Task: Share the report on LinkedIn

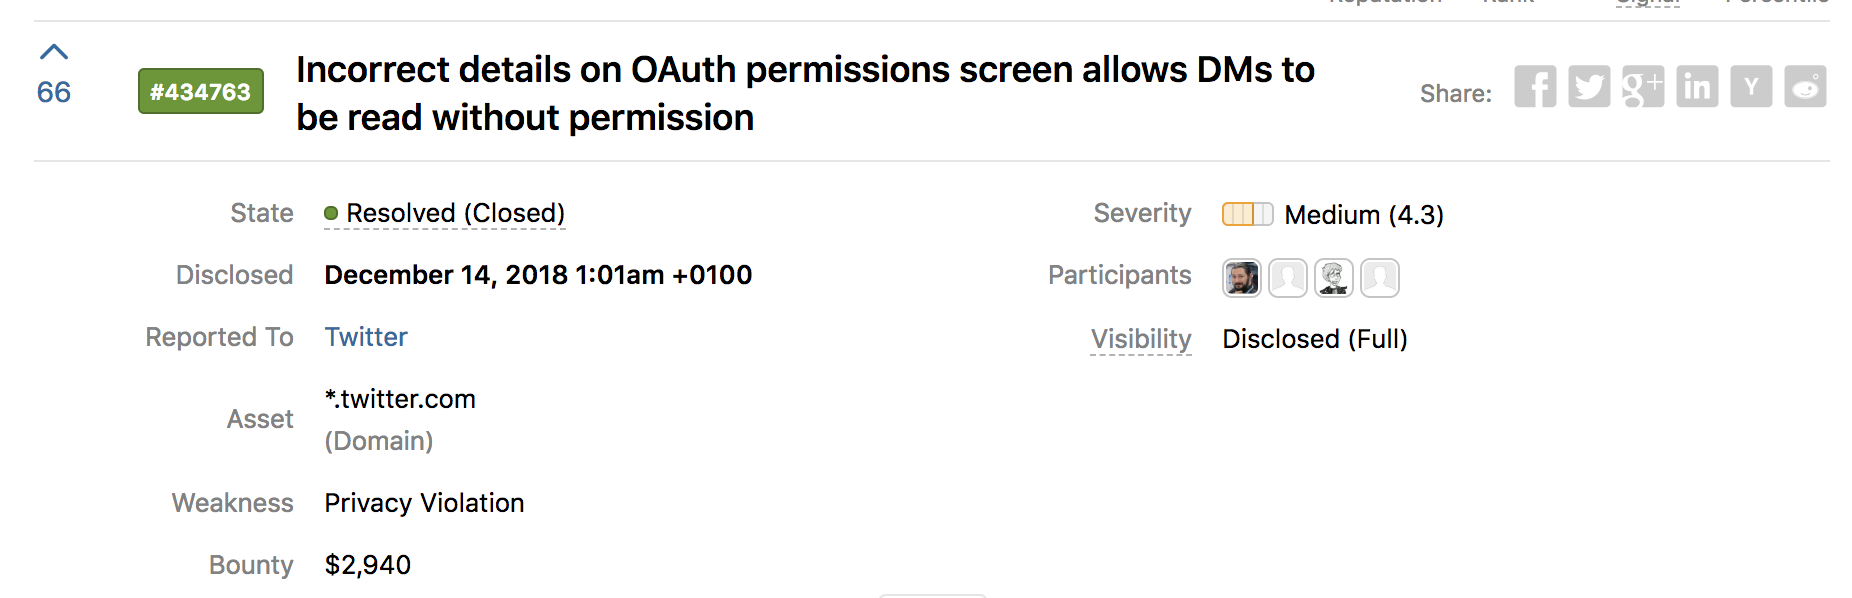Action: [x=1697, y=87]
